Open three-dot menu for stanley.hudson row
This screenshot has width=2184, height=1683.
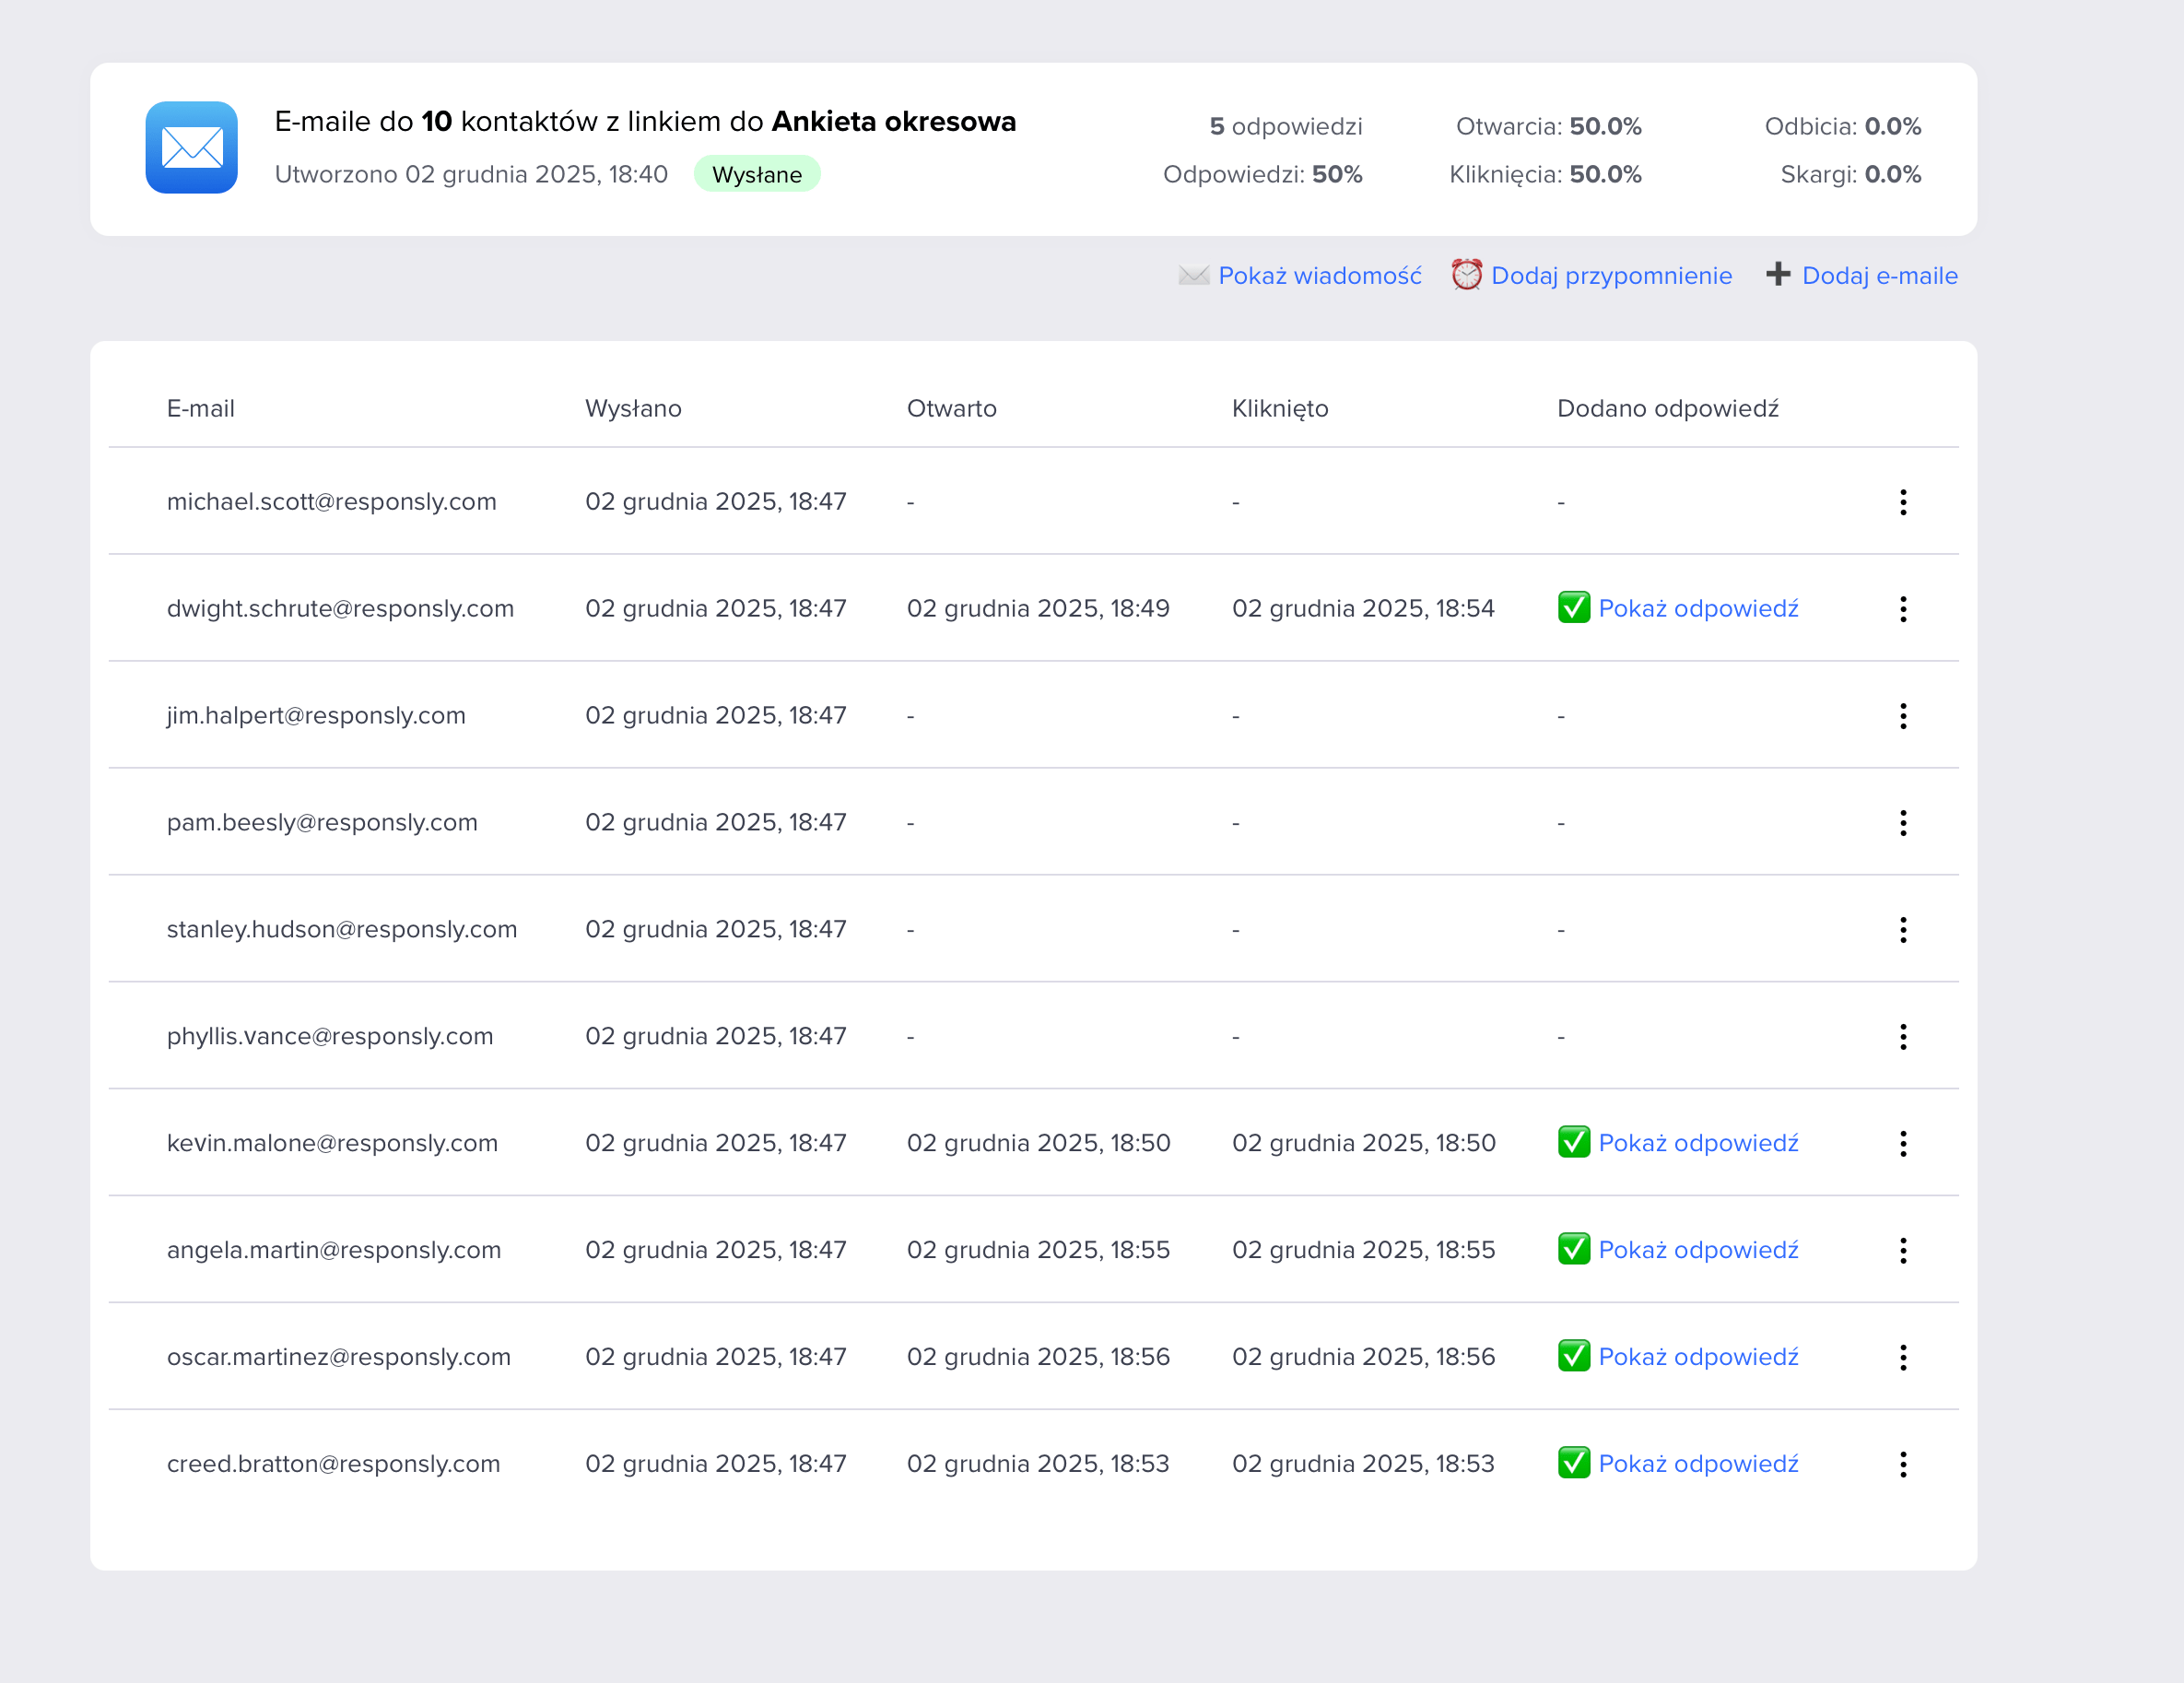pos(1902,930)
